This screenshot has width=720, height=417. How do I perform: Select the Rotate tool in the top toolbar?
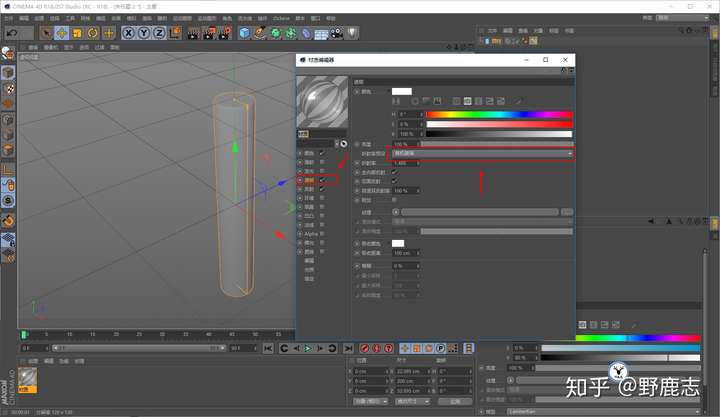coord(93,33)
